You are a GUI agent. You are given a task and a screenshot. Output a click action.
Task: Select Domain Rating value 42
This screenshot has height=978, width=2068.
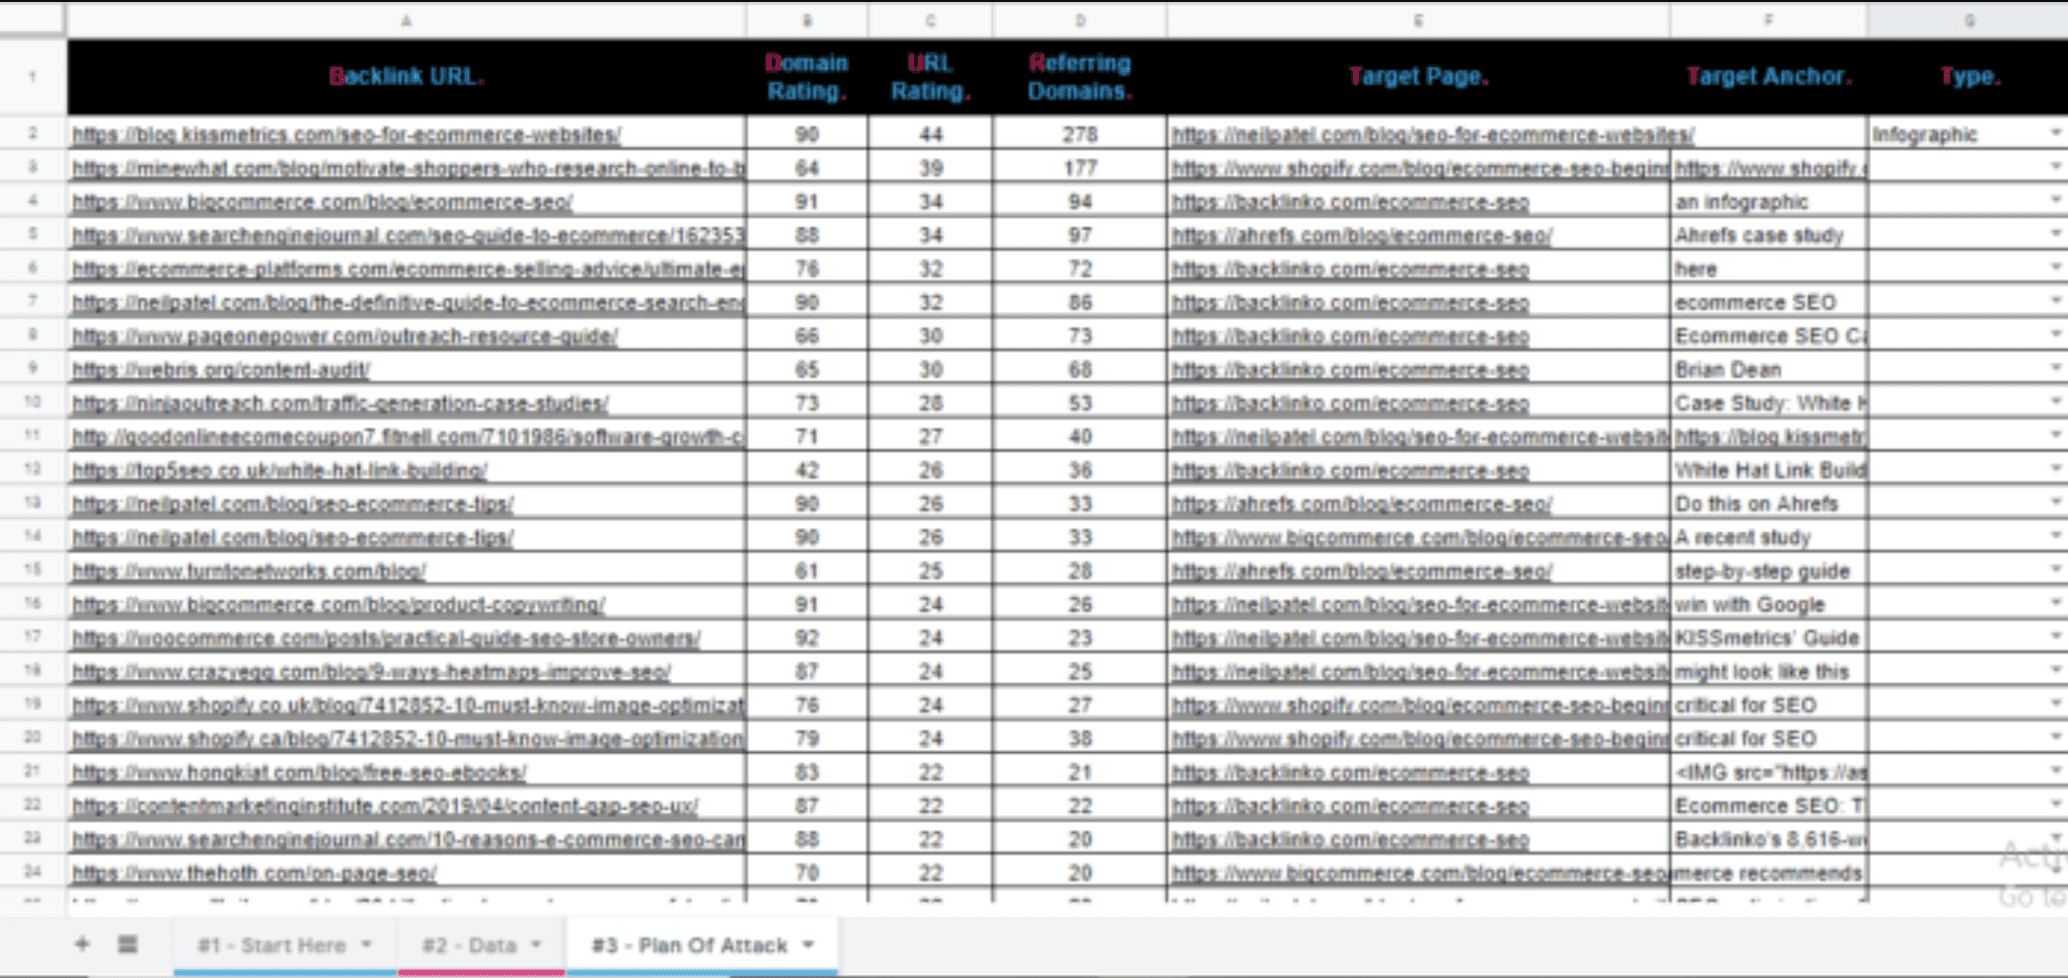click(807, 470)
